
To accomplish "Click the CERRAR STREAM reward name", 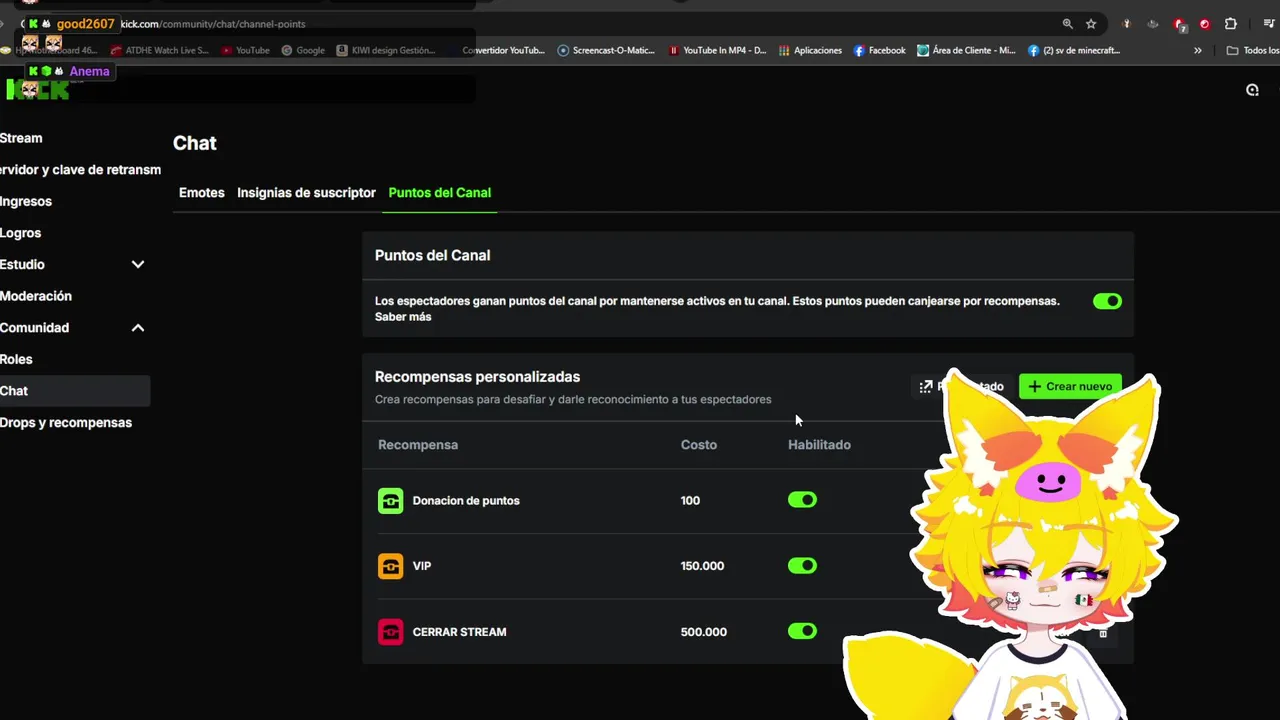I will pos(460,632).
